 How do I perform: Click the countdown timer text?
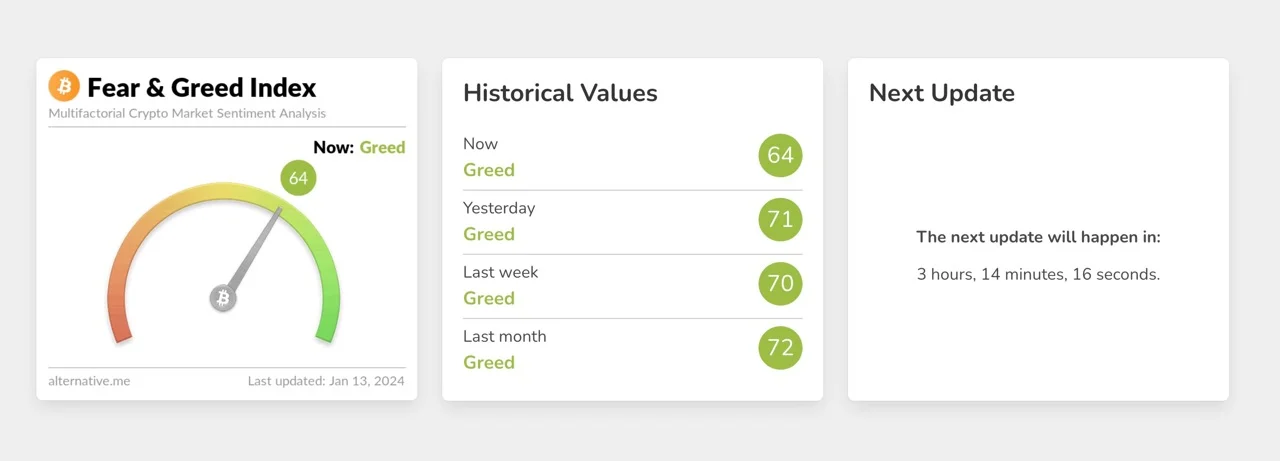[1038, 274]
